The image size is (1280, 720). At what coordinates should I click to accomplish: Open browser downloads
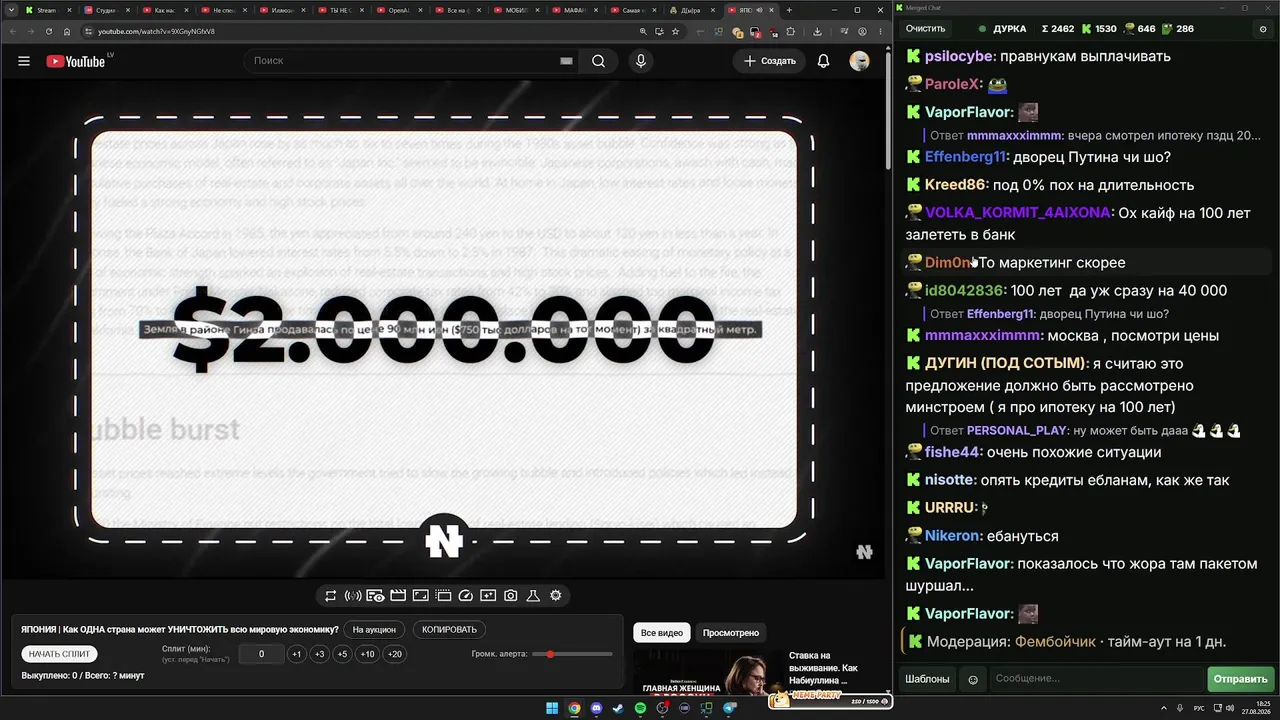[817, 31]
